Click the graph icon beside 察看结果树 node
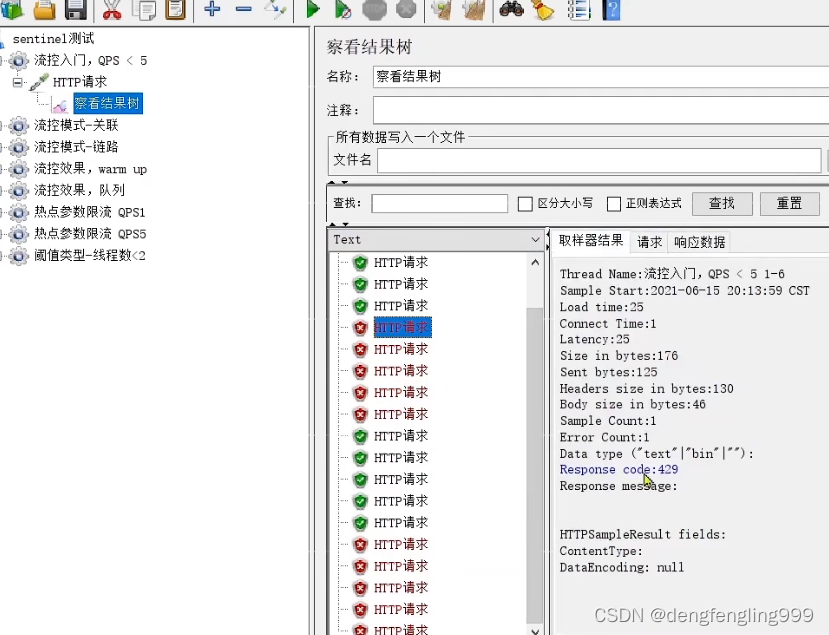The width and height of the screenshot is (829, 635). point(60,105)
